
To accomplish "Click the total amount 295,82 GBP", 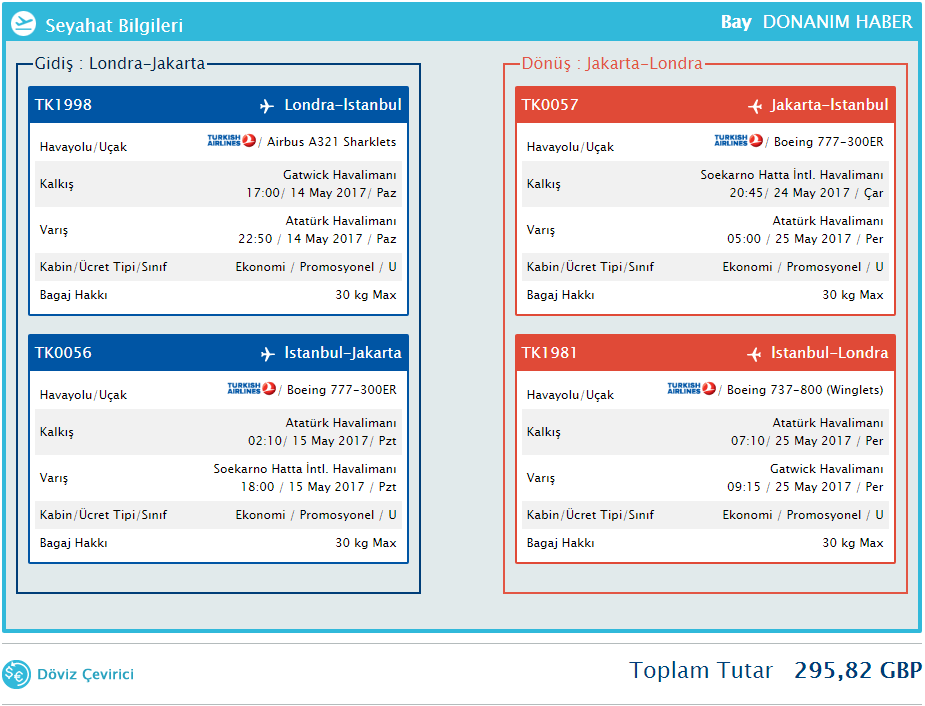I will pos(858,671).
